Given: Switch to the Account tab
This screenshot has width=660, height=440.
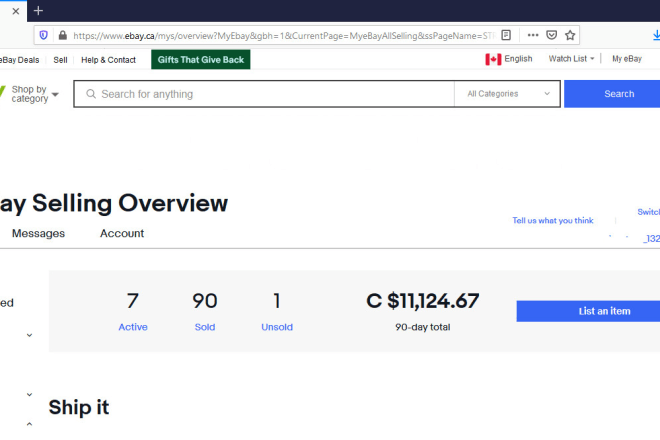Looking at the screenshot, I should (x=122, y=233).
